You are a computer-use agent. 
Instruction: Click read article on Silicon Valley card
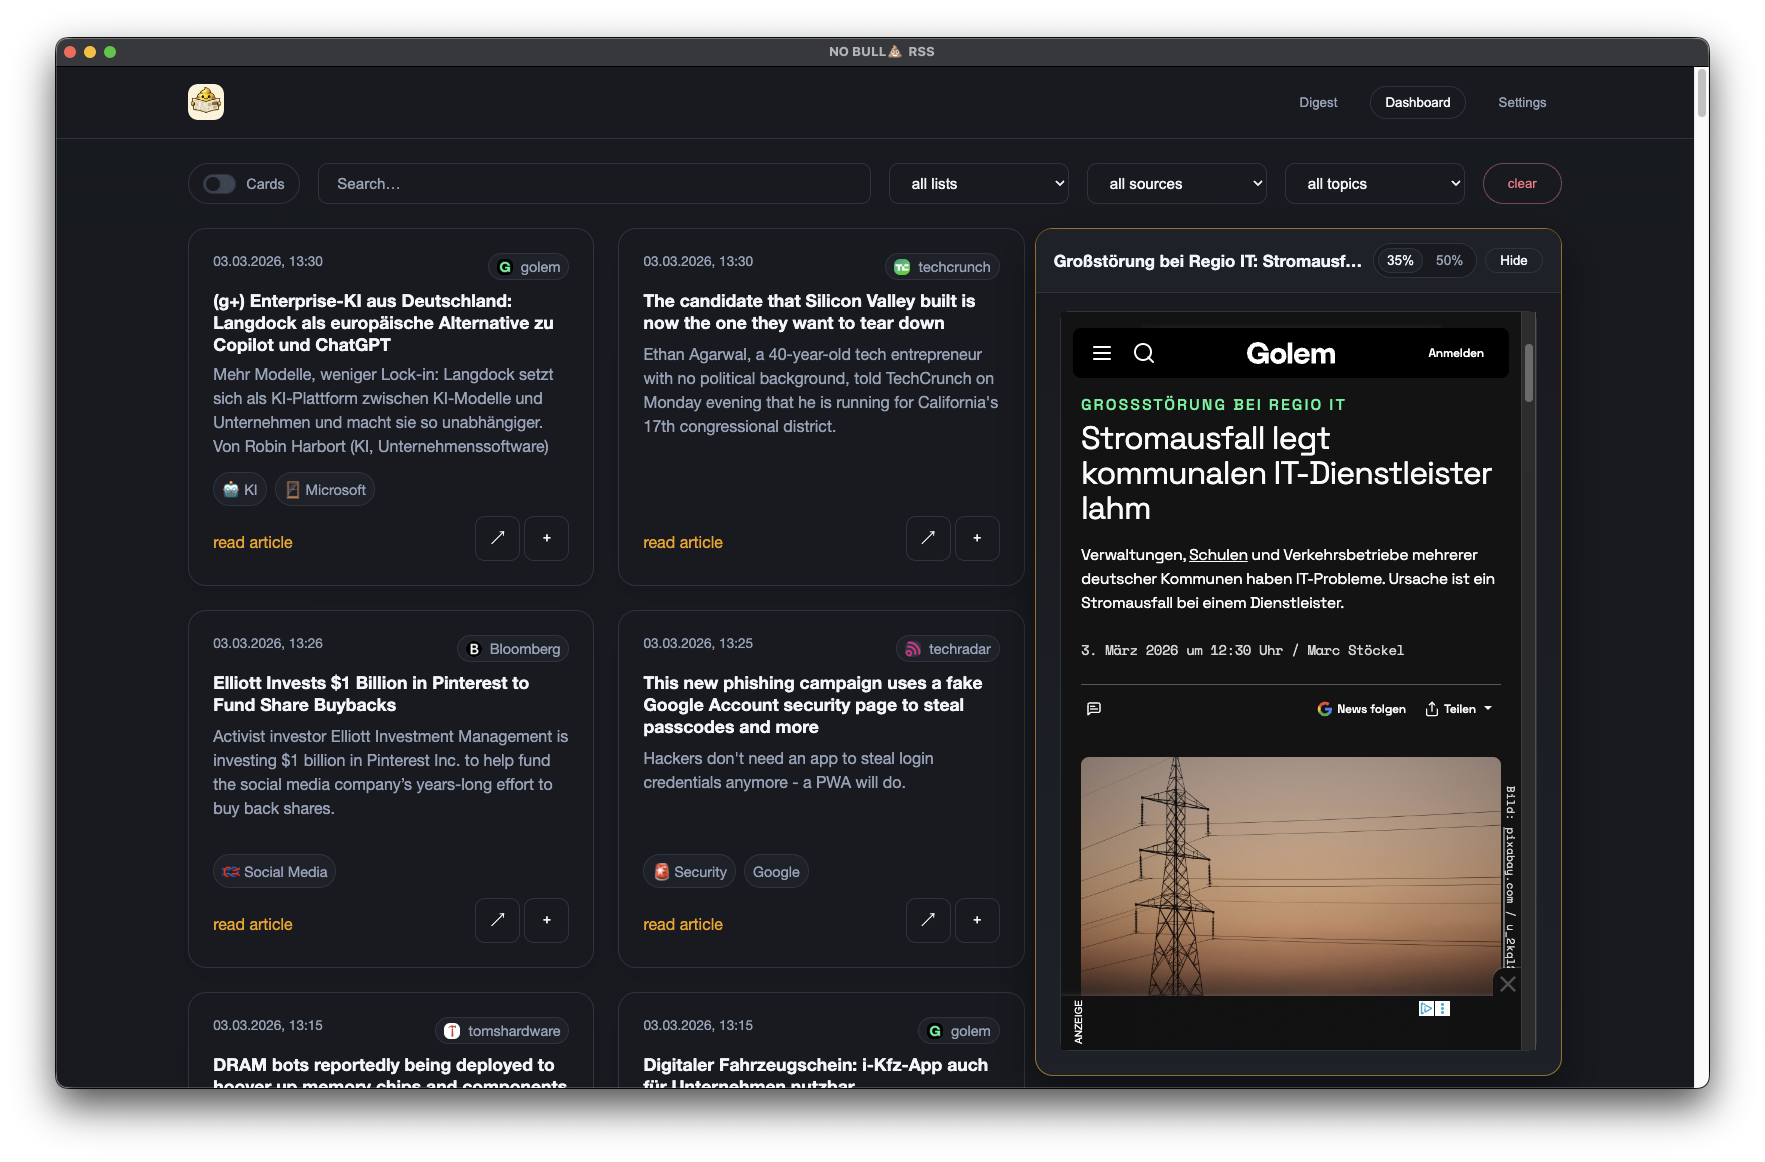pyautogui.click(x=683, y=543)
